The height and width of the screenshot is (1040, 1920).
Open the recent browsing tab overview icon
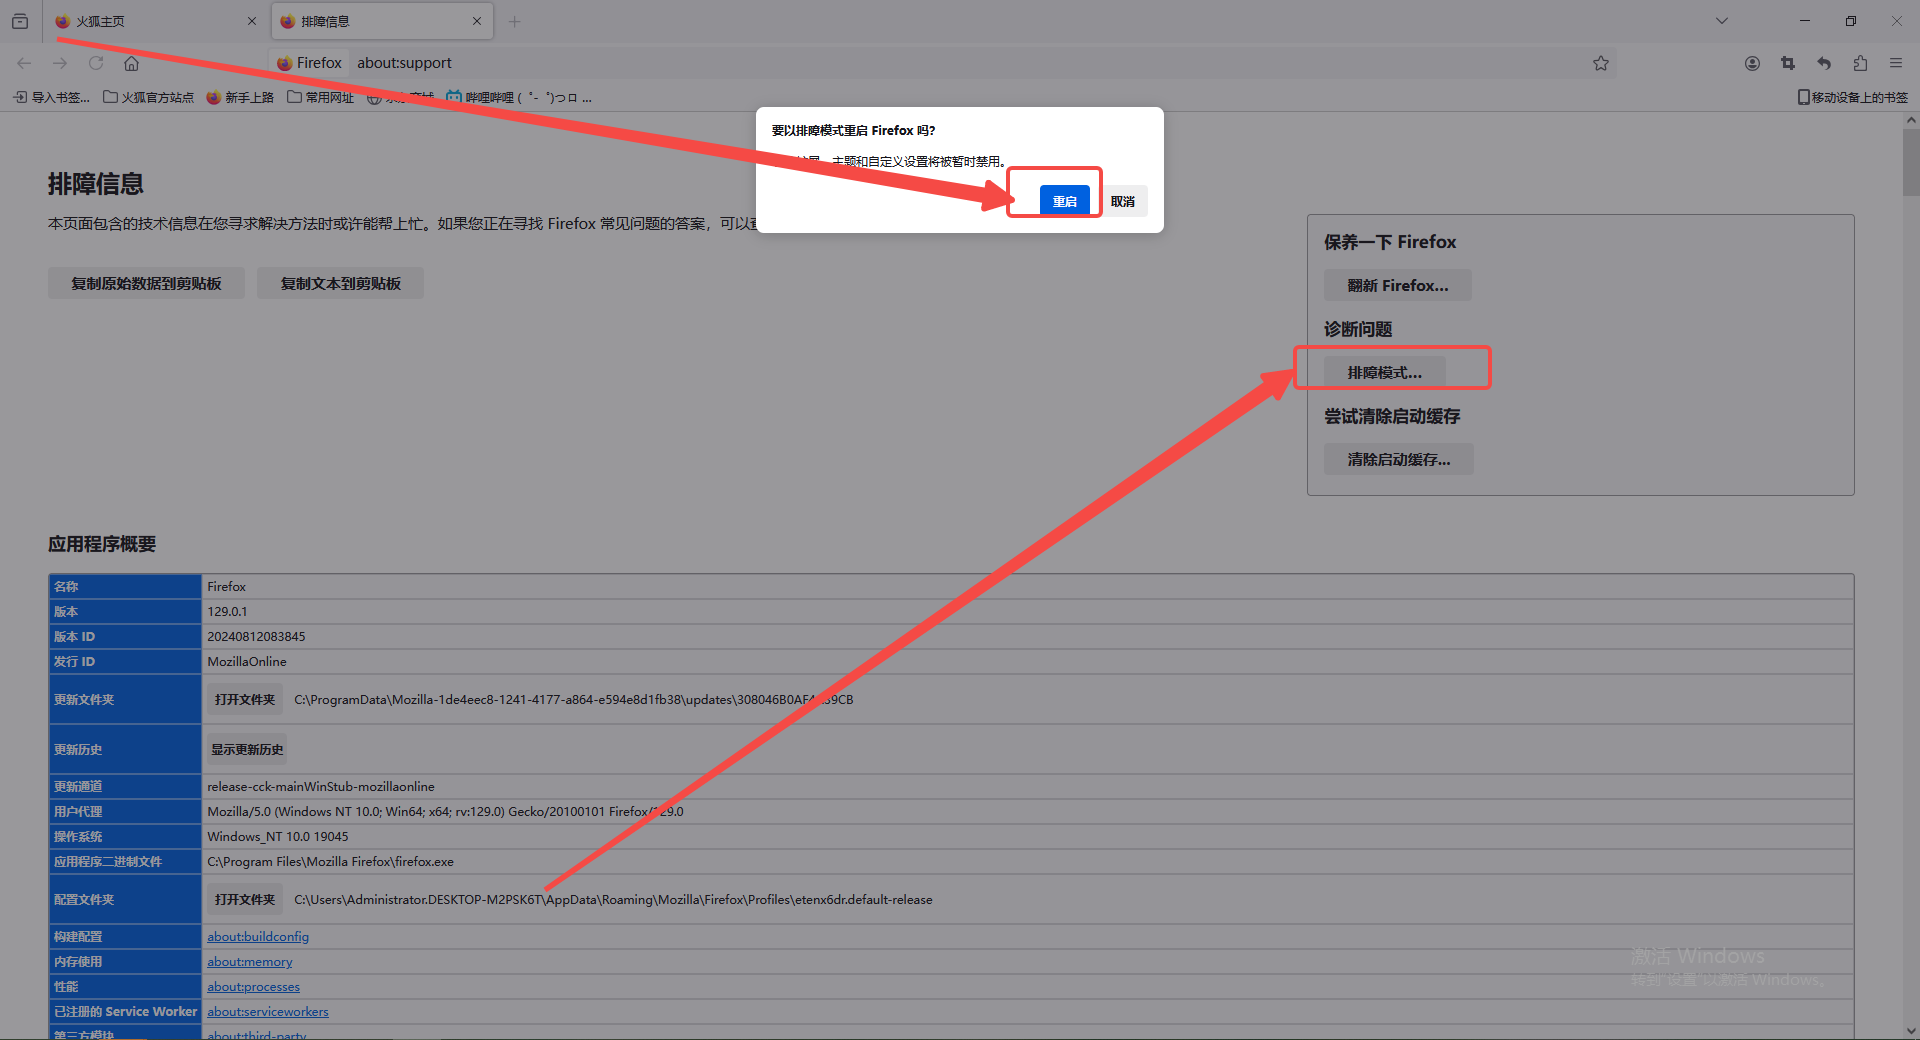[20, 21]
